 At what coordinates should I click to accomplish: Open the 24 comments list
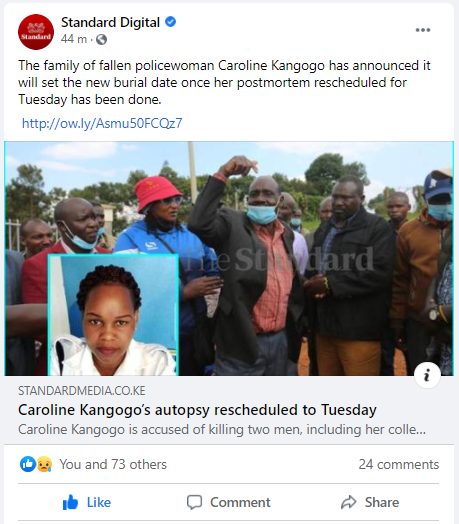tap(398, 465)
